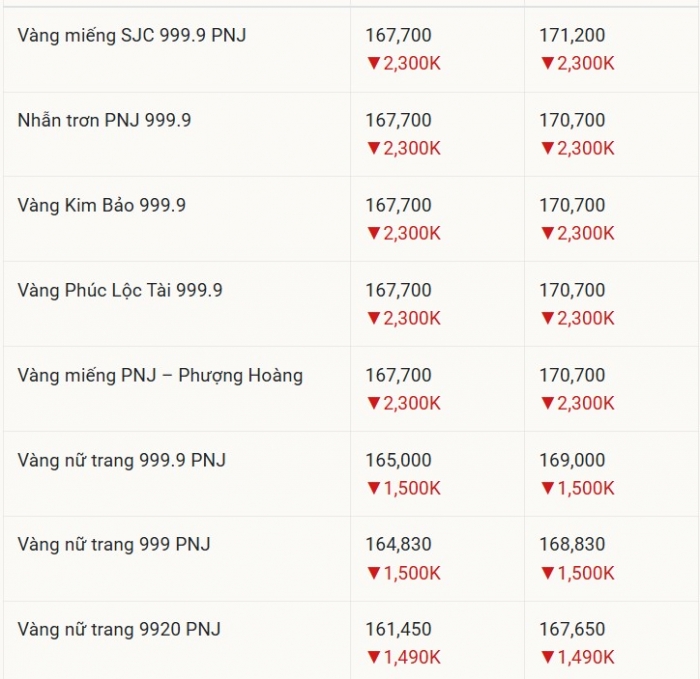
Task: Click the red ▼1,490K indicator under 161,450
Action: tap(403, 658)
